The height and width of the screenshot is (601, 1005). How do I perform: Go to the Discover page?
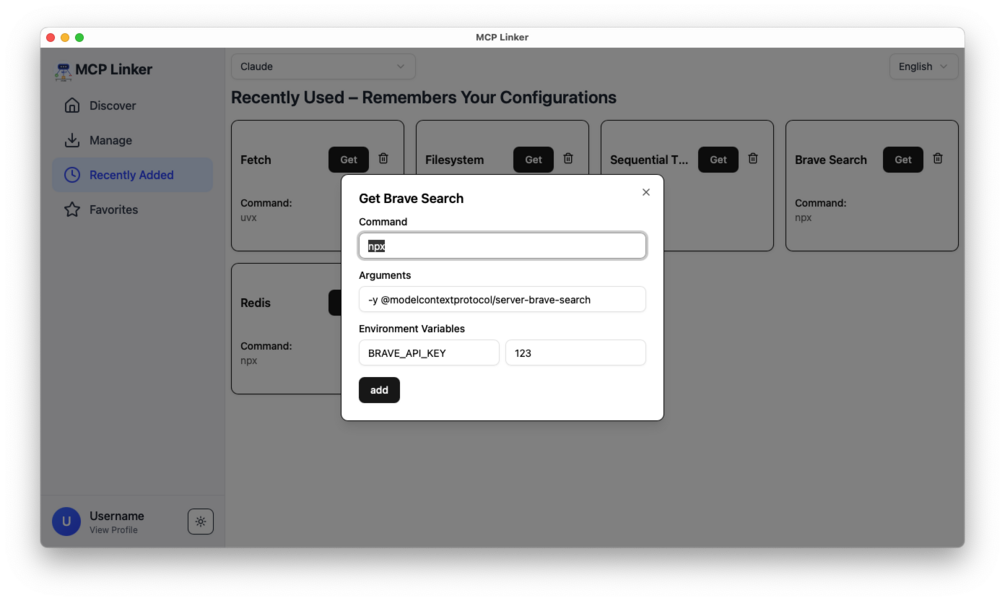[132, 105]
